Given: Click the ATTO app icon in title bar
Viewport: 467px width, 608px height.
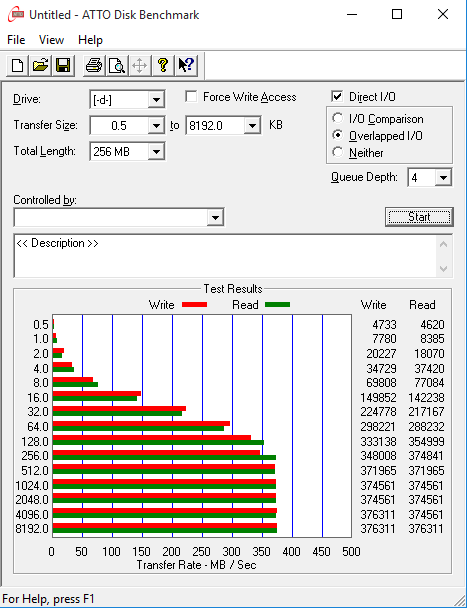Looking at the screenshot, I should click(16, 15).
